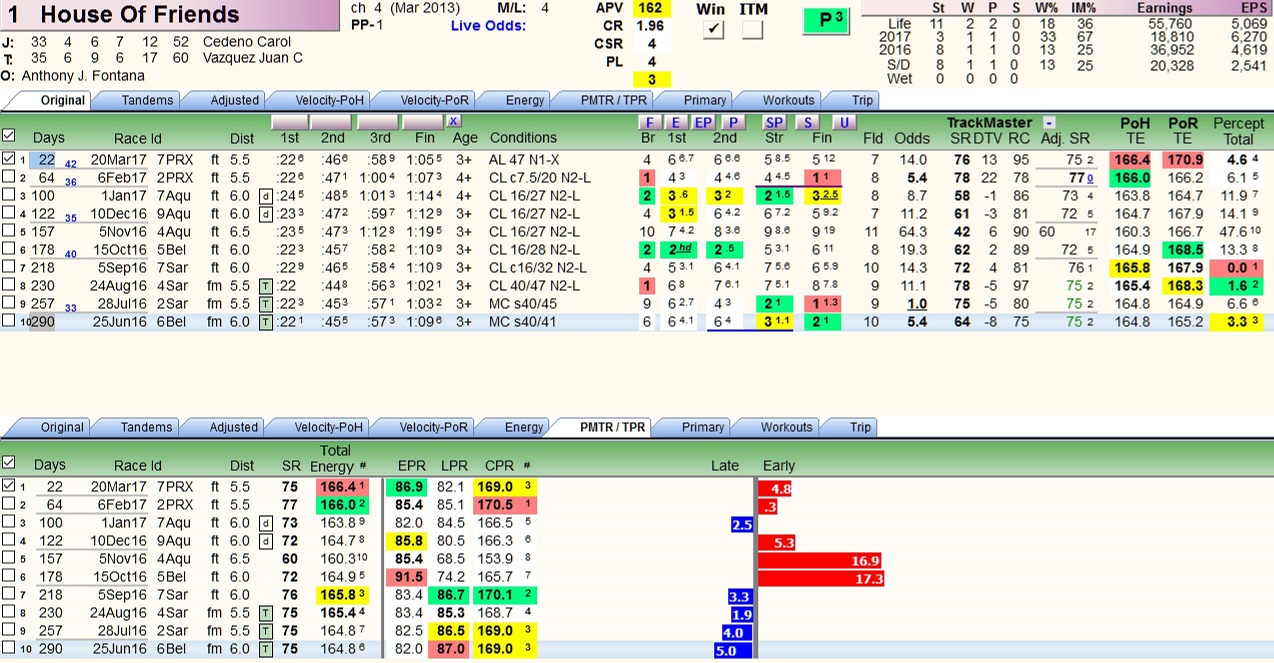
Task: Check the 5Nov16 row checkbox in Original grid
Action: tap(9, 231)
